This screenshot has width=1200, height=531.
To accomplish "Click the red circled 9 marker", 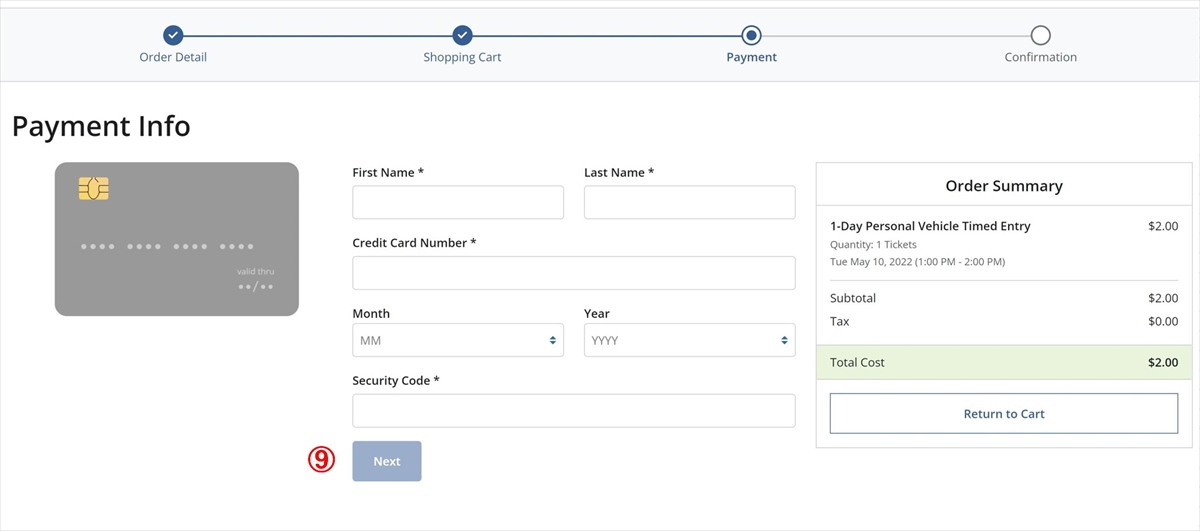I will [x=320, y=460].
